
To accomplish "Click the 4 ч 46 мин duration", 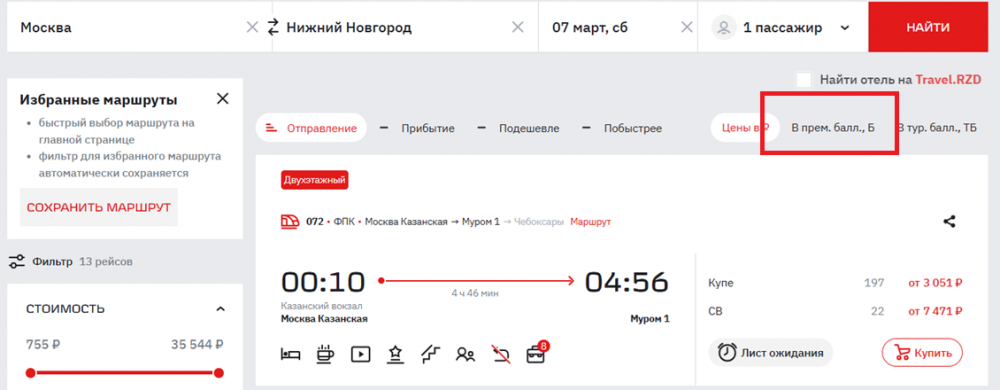I will click(x=475, y=294).
